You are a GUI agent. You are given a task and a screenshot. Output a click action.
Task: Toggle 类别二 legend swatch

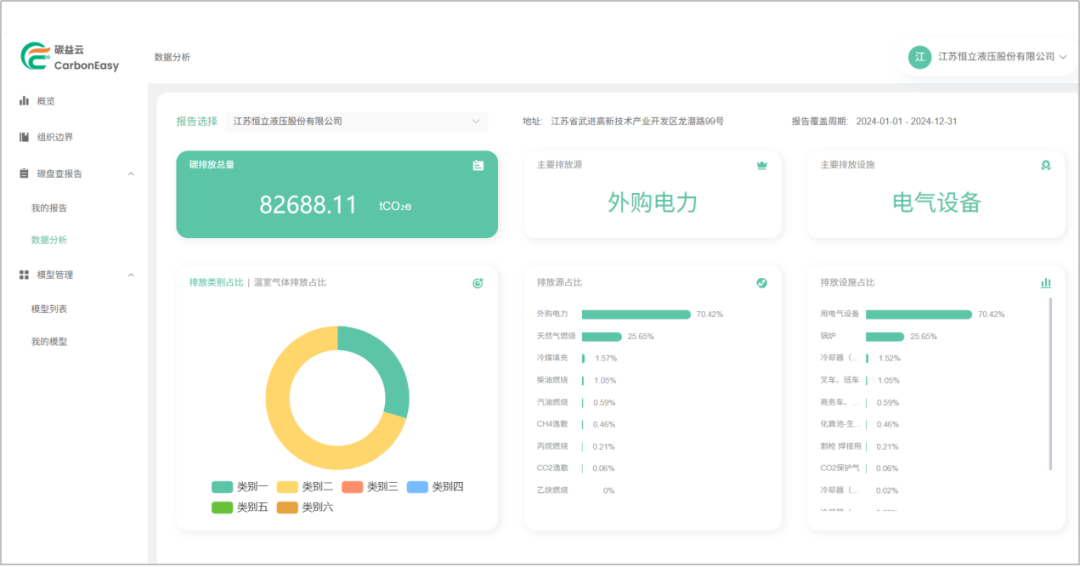pyautogui.click(x=287, y=487)
